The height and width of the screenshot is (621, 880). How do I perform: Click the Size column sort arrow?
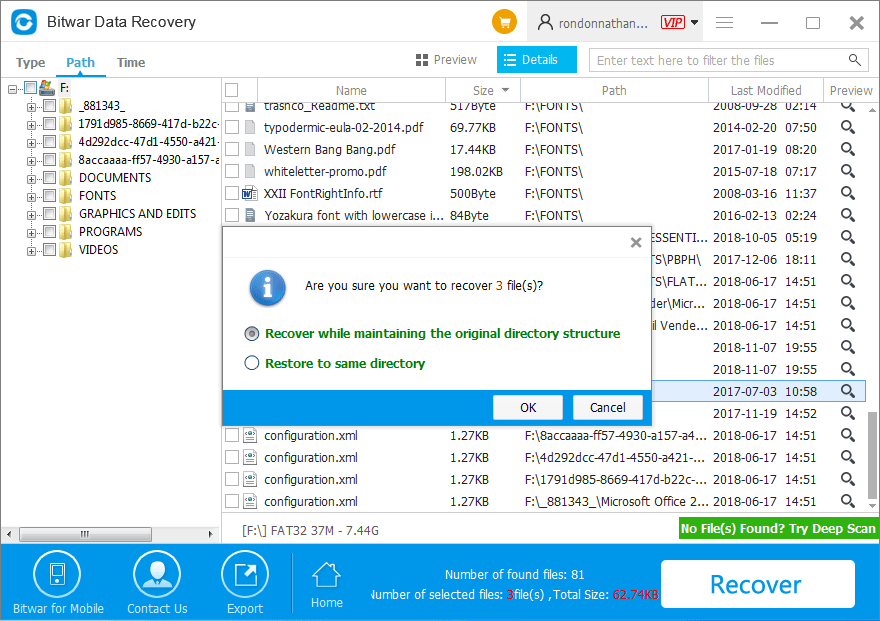click(505, 90)
